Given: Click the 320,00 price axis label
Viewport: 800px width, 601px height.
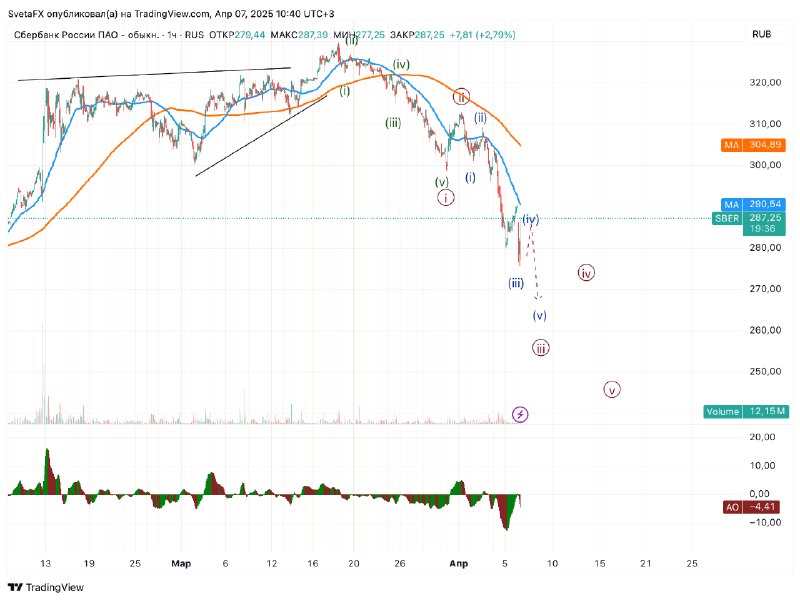Looking at the screenshot, I should point(765,82).
